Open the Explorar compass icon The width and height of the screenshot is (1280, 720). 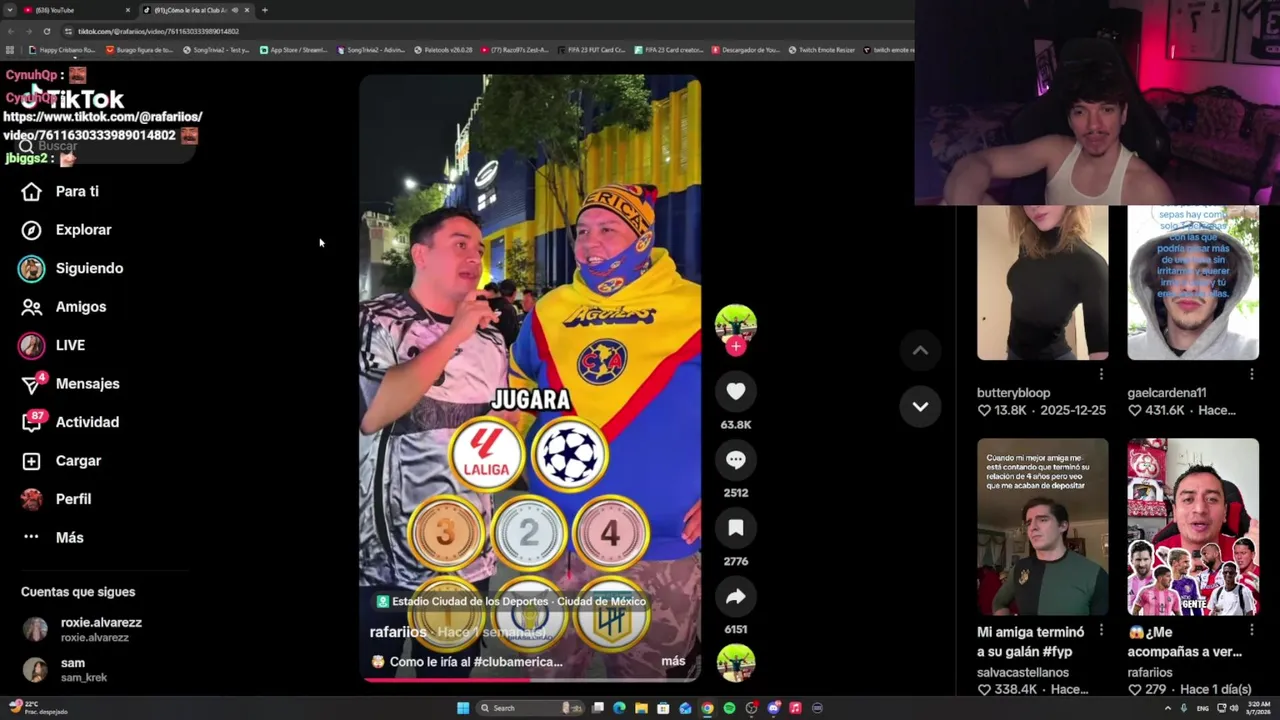pyautogui.click(x=32, y=230)
